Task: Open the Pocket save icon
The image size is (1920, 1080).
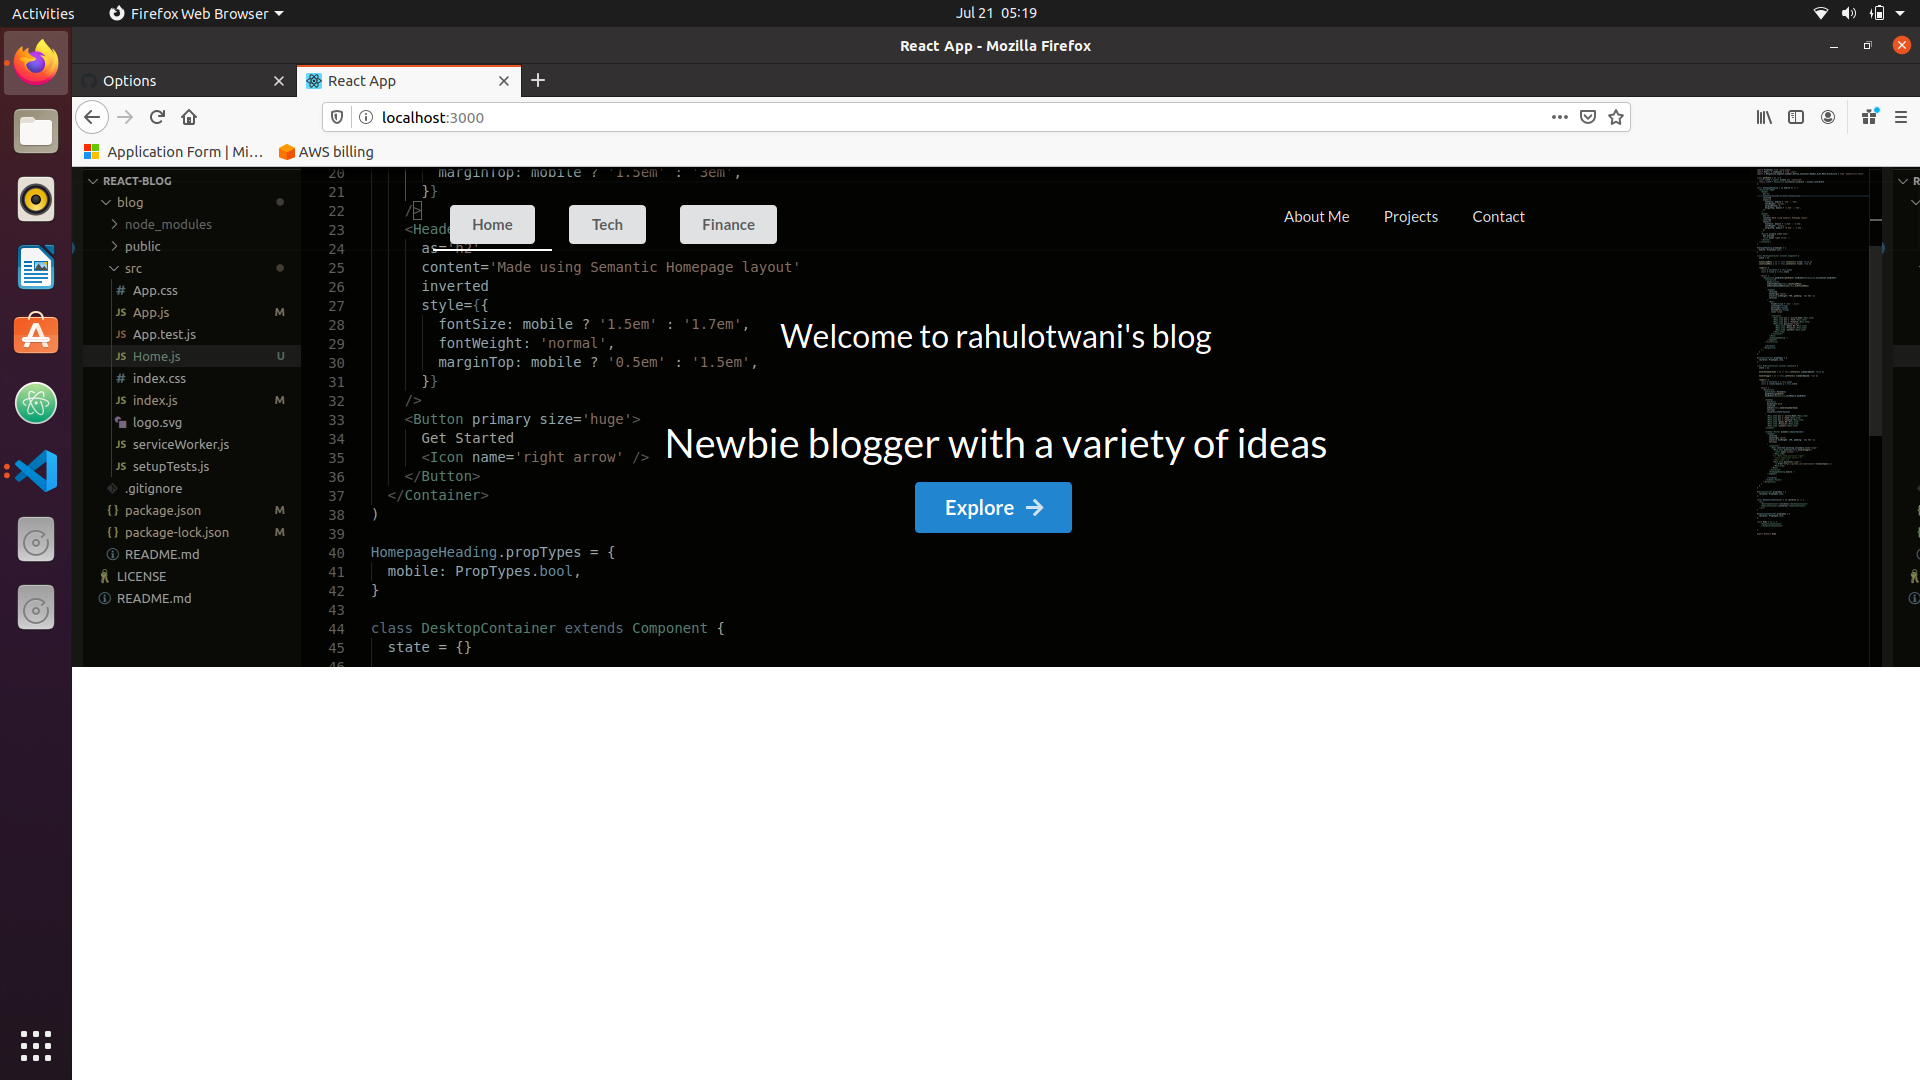Action: (1588, 117)
